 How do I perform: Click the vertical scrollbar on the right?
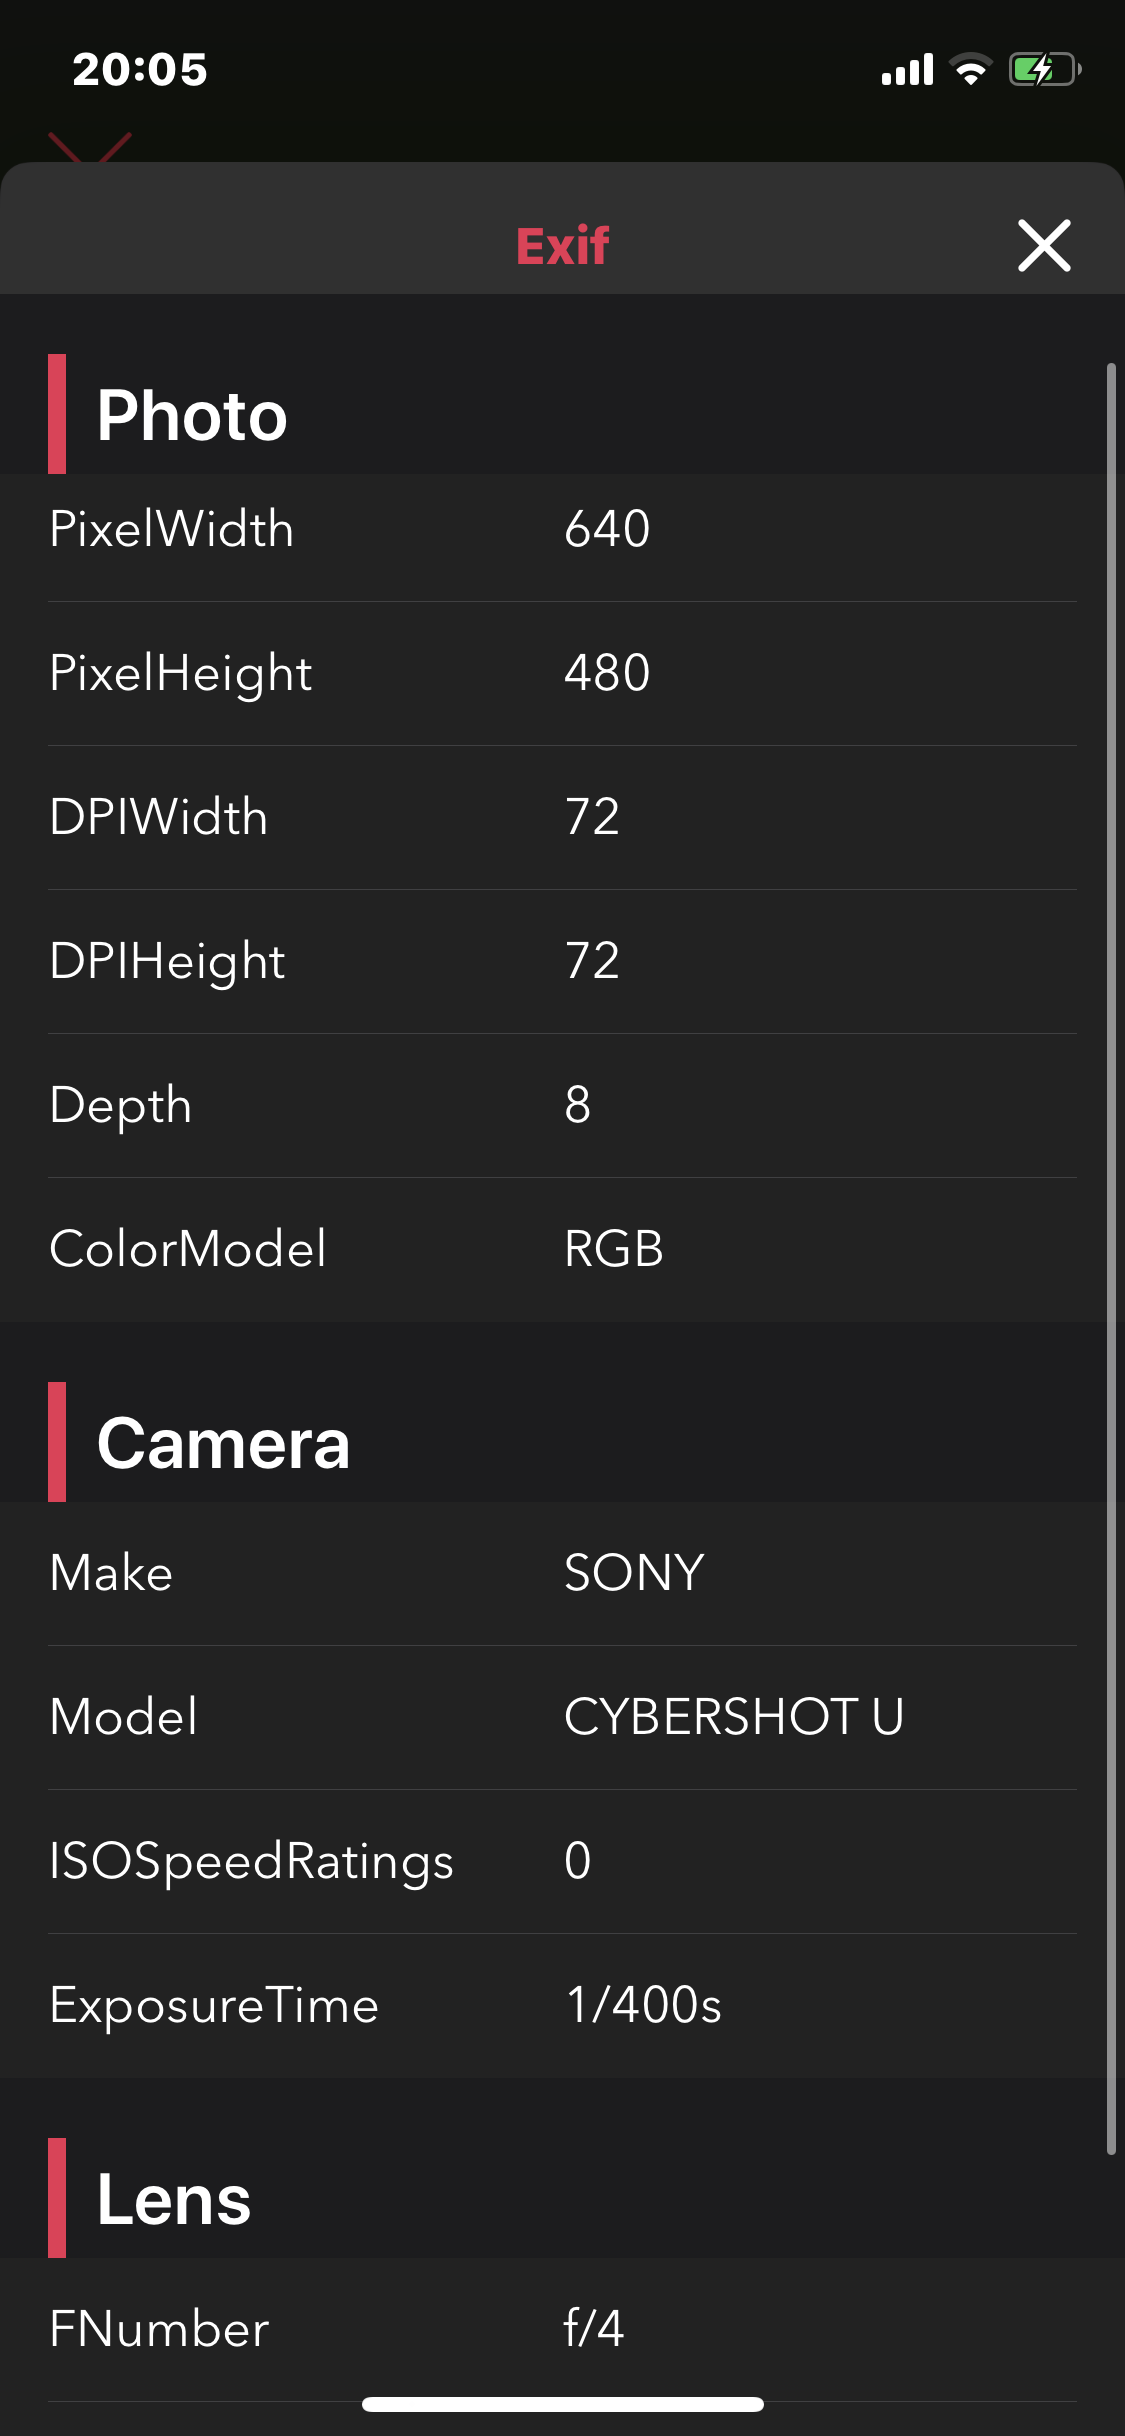[1110, 1258]
